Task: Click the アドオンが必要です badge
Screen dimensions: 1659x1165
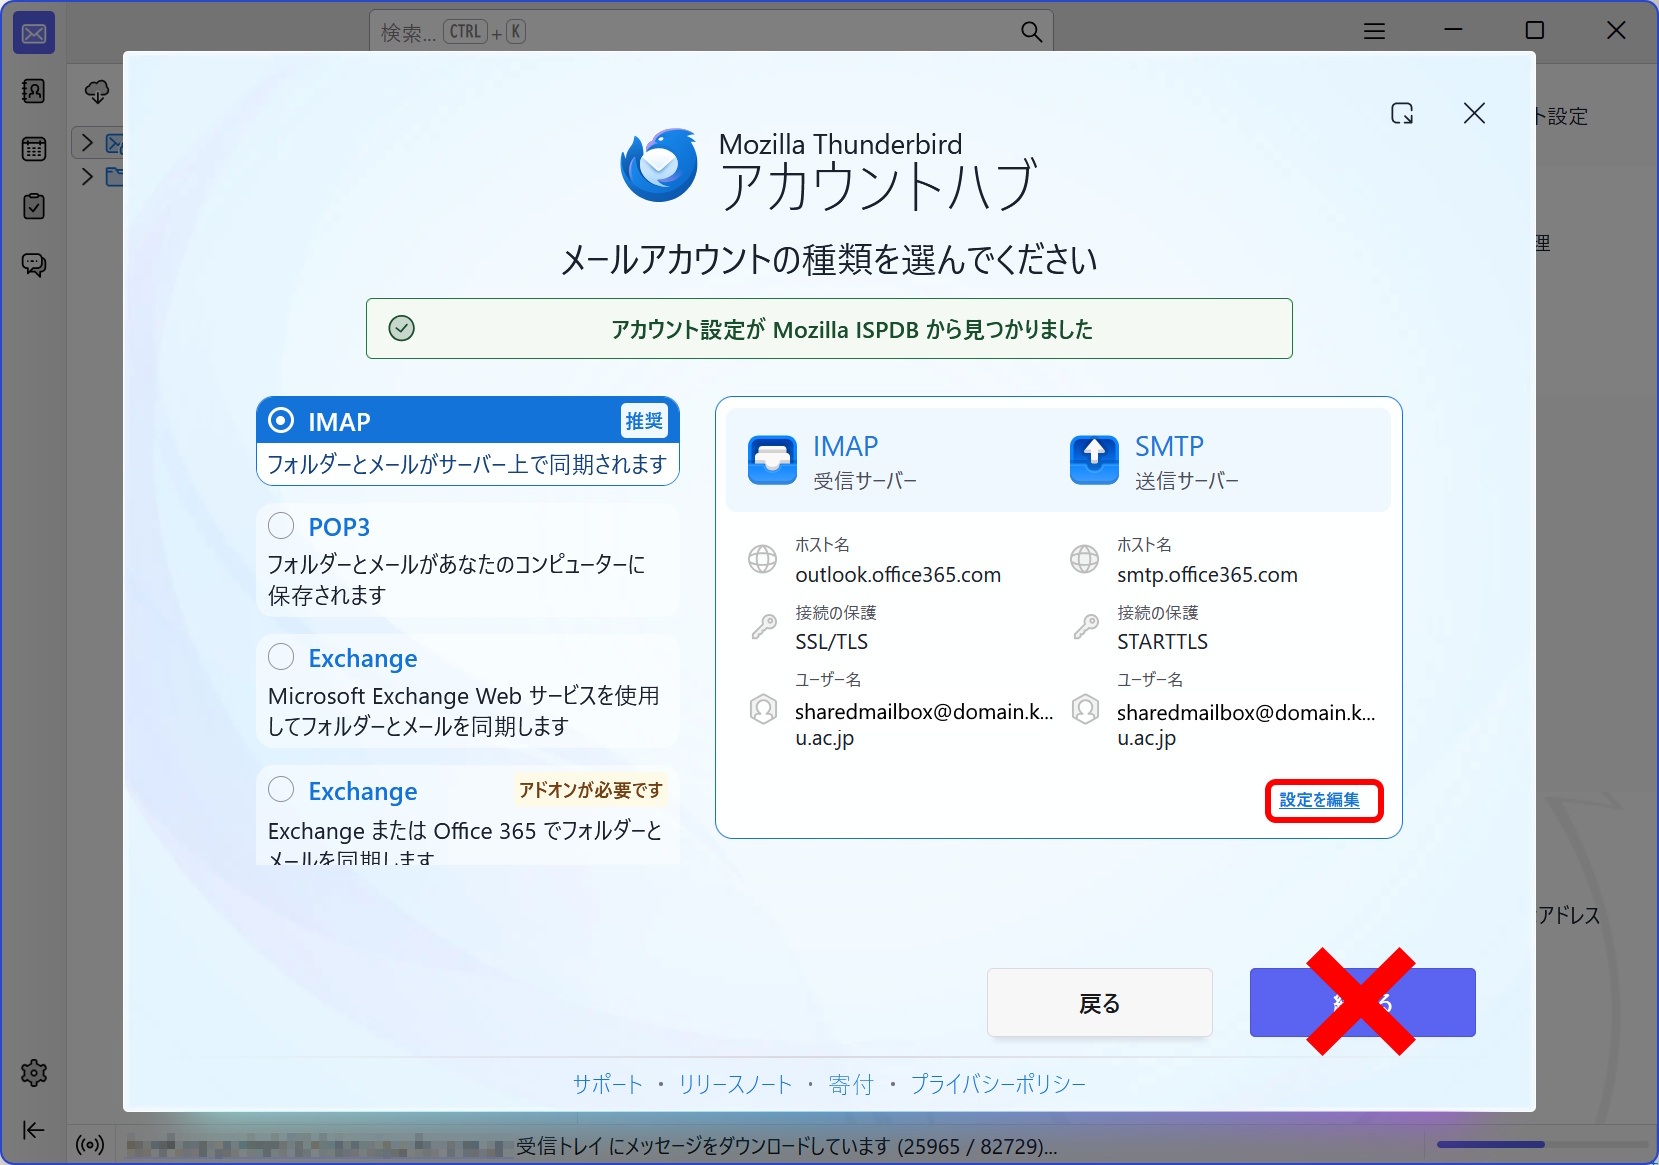Action: click(590, 790)
